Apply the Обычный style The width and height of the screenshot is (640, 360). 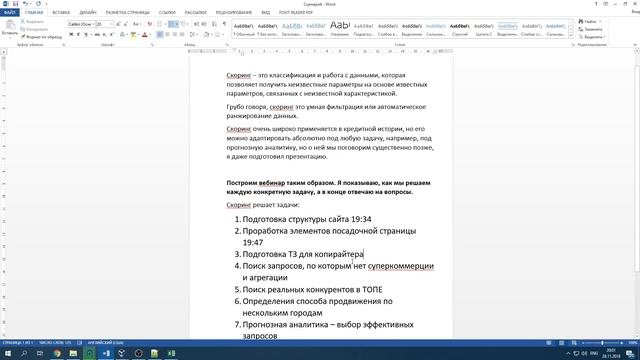[244, 30]
